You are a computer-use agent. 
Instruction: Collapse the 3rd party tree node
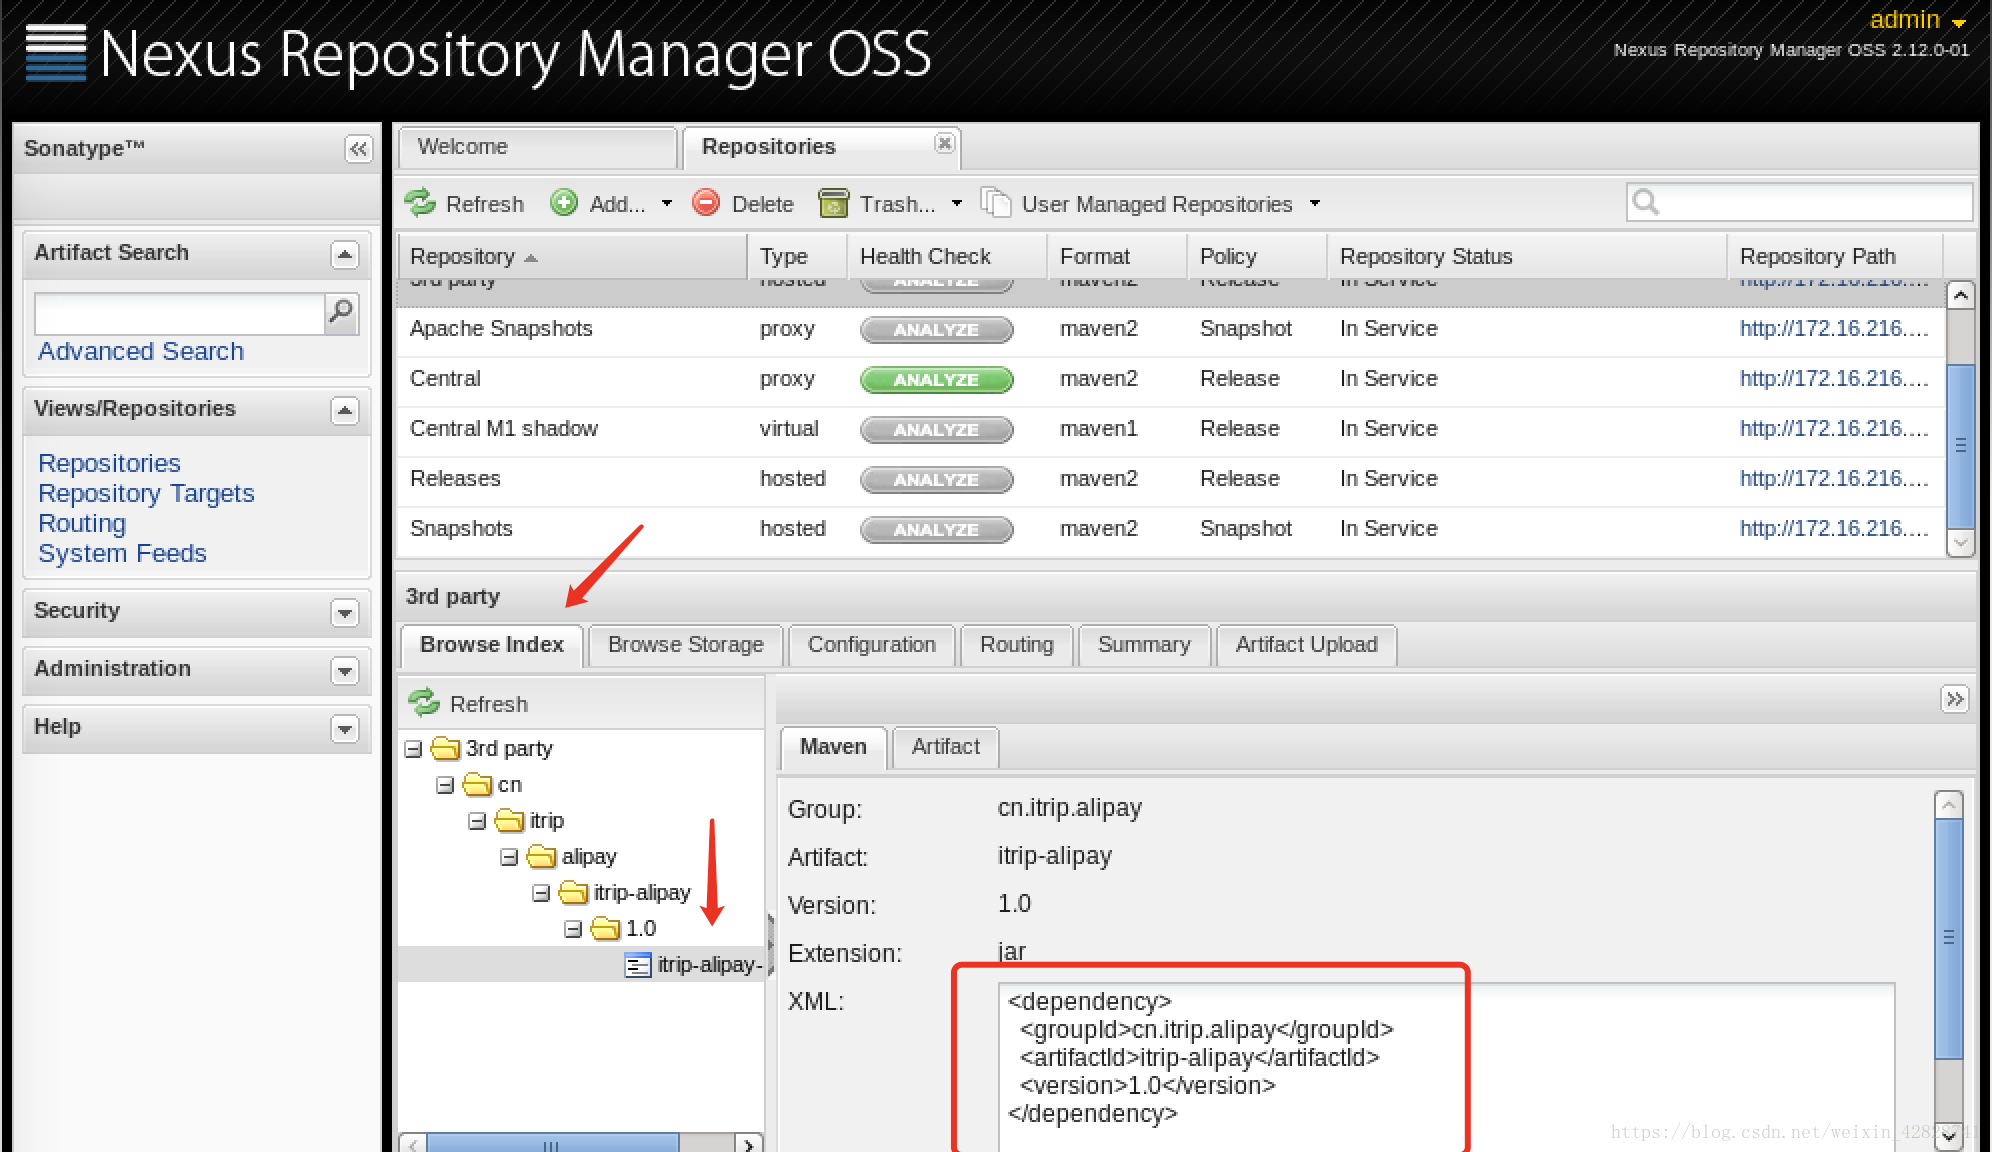click(413, 749)
